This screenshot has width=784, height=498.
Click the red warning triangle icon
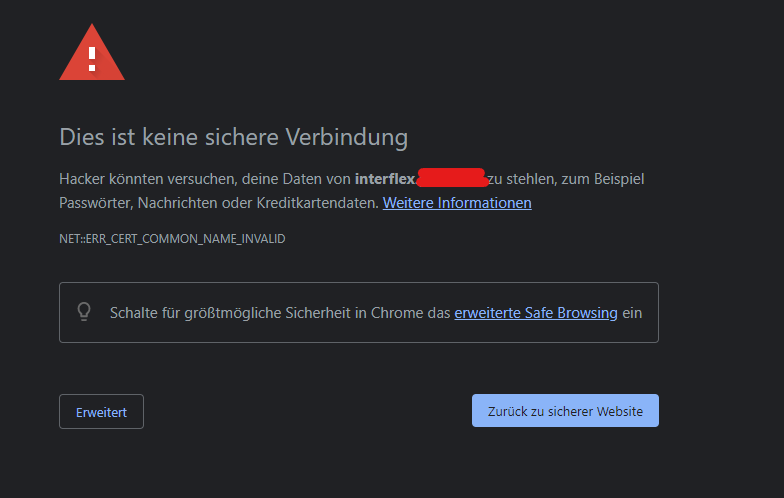tap(92, 53)
